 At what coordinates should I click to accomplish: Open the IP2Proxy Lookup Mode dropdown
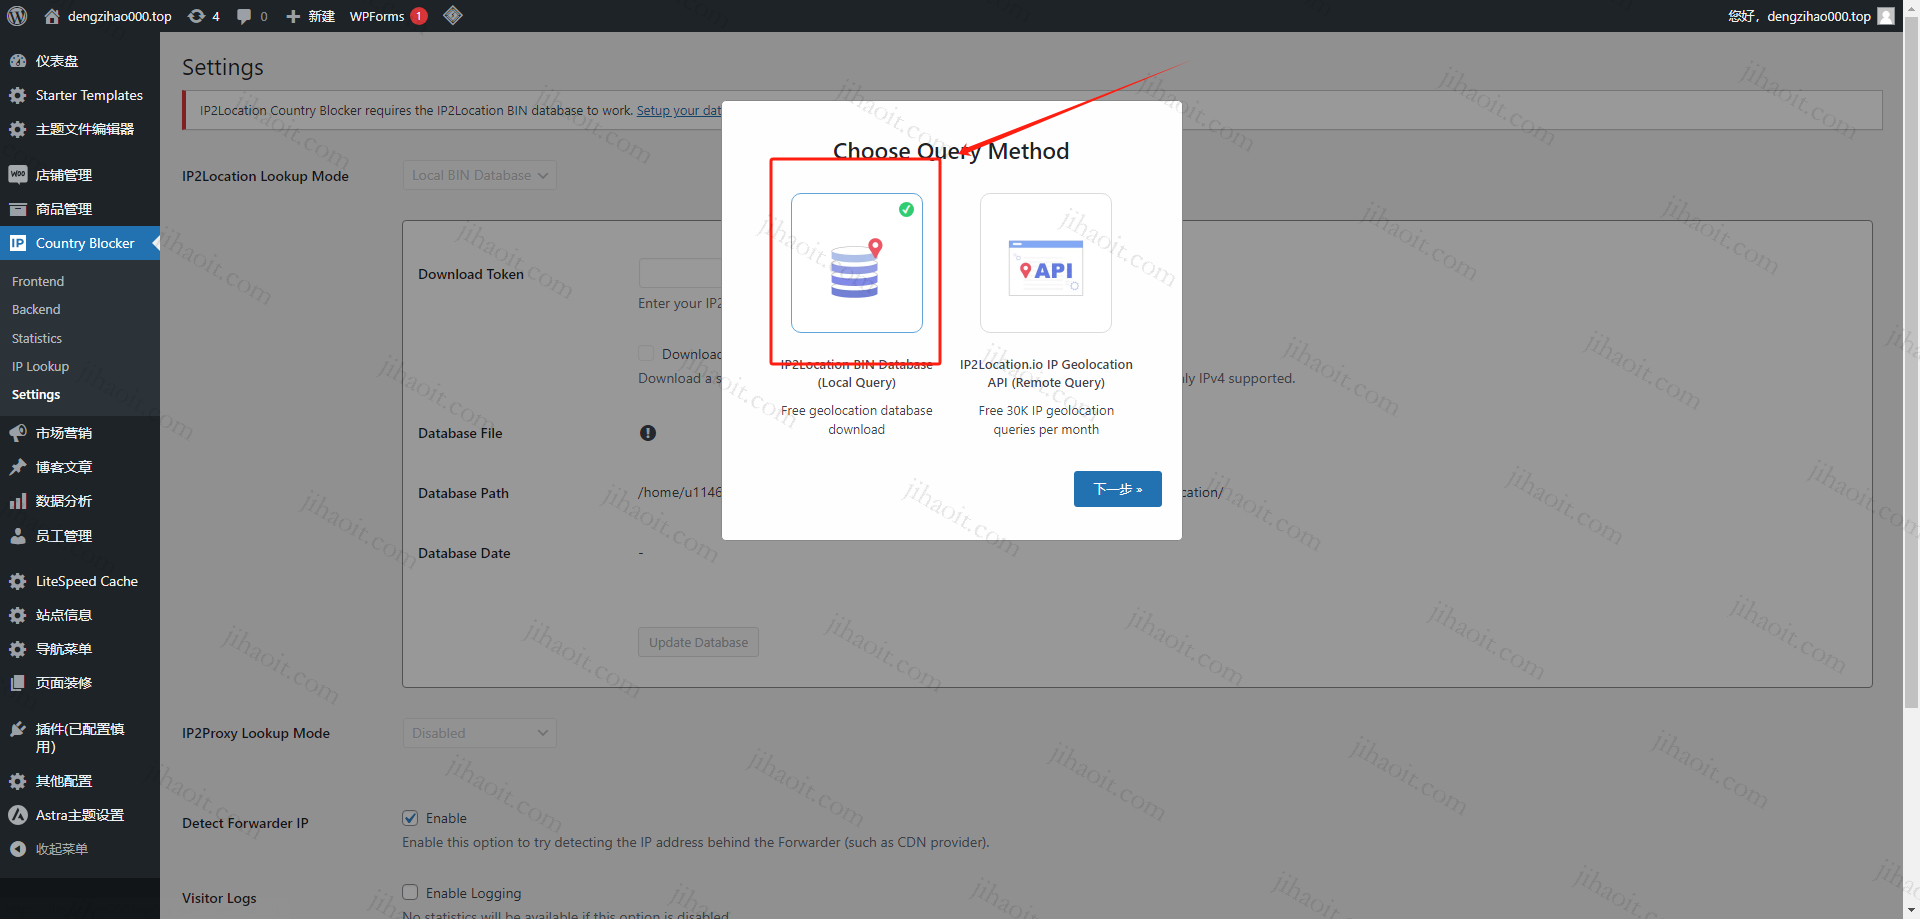pos(479,733)
